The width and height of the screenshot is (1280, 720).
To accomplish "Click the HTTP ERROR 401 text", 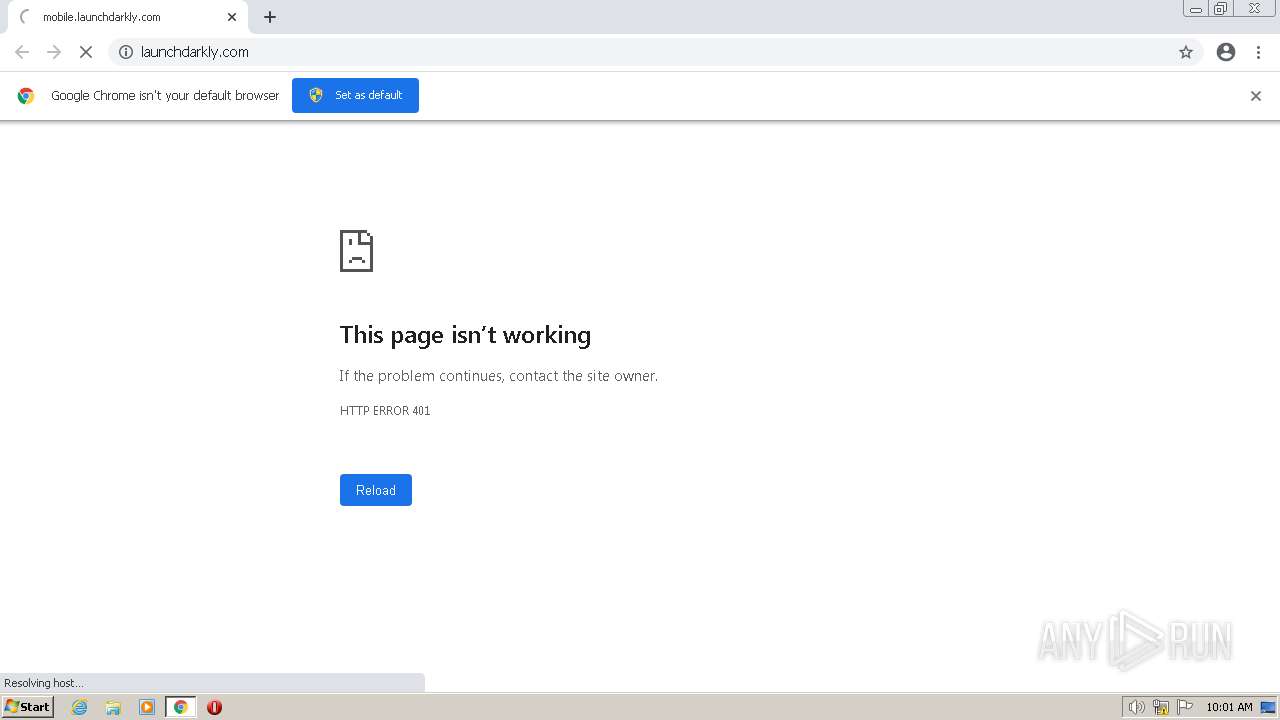I will pyautogui.click(x=385, y=411).
